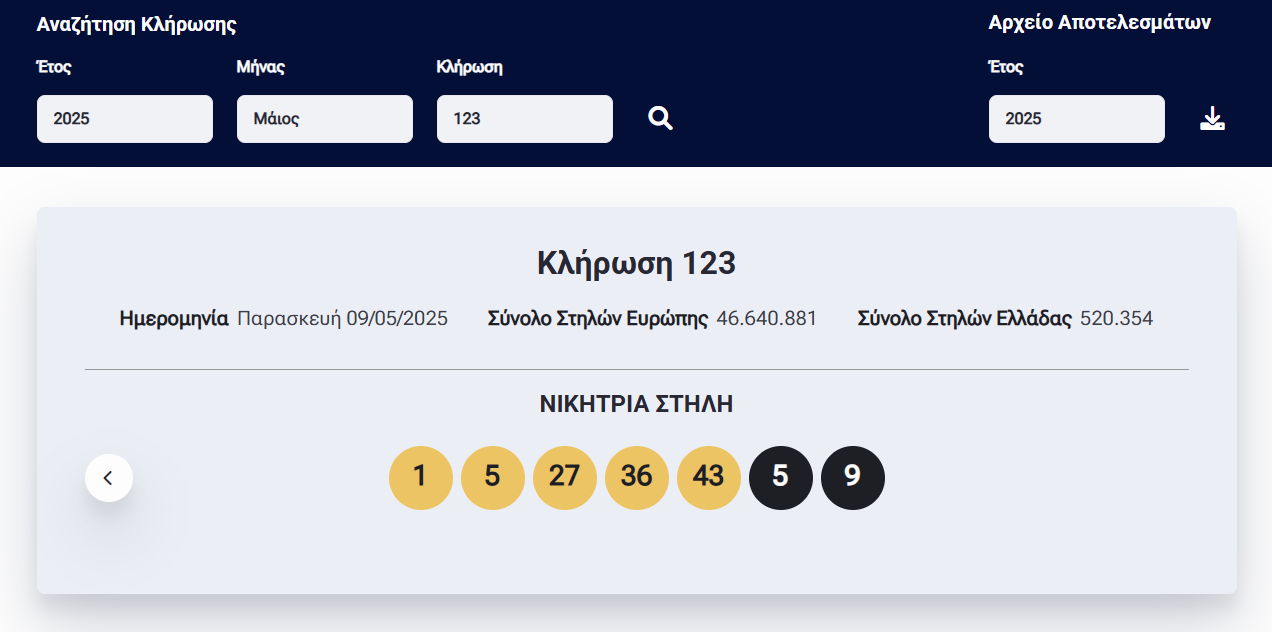This screenshot has height=632, width=1272.
Task: Click the Αναζήτηση Κλήρωσης heading
Action: [137, 26]
